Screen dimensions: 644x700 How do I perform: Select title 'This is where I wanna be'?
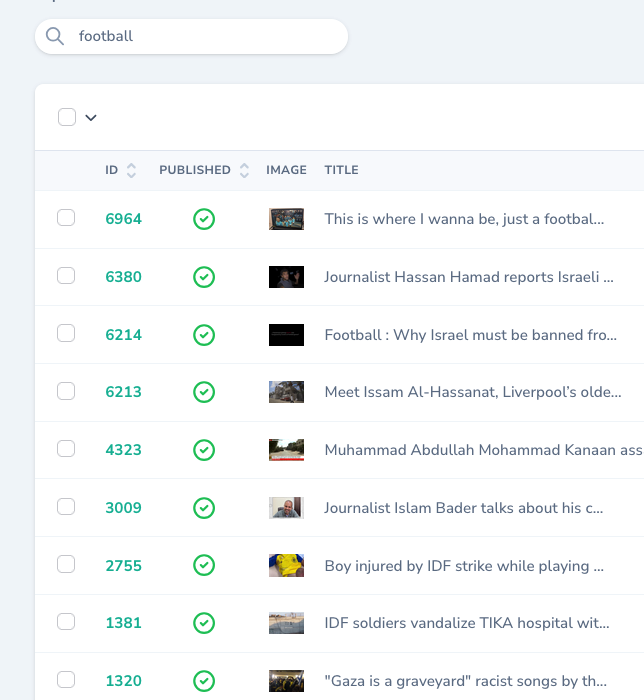pos(464,219)
